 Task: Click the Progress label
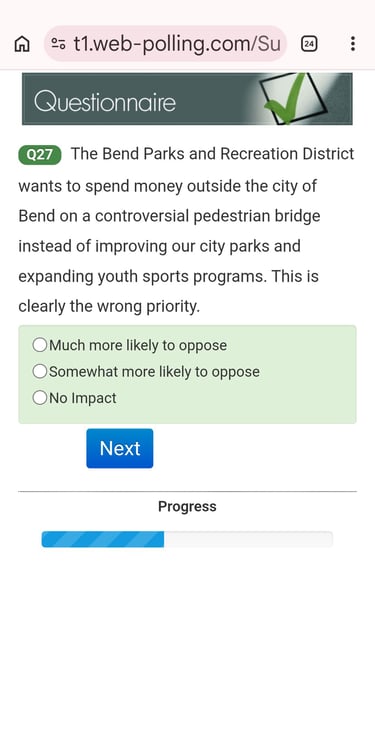[187, 507]
